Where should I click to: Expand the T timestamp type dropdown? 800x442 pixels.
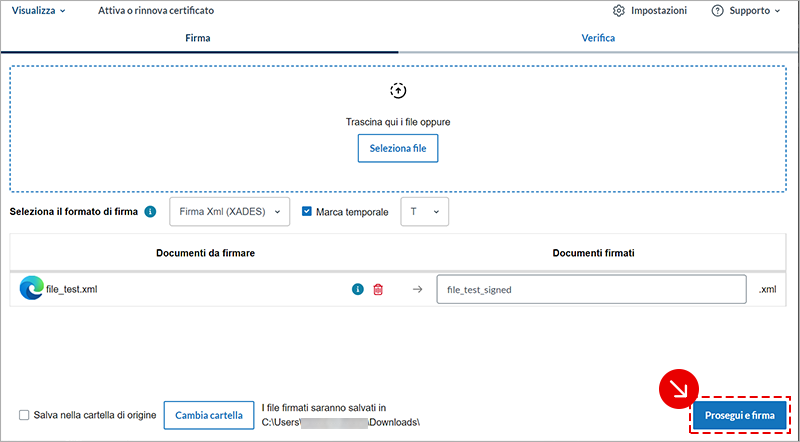(x=424, y=212)
